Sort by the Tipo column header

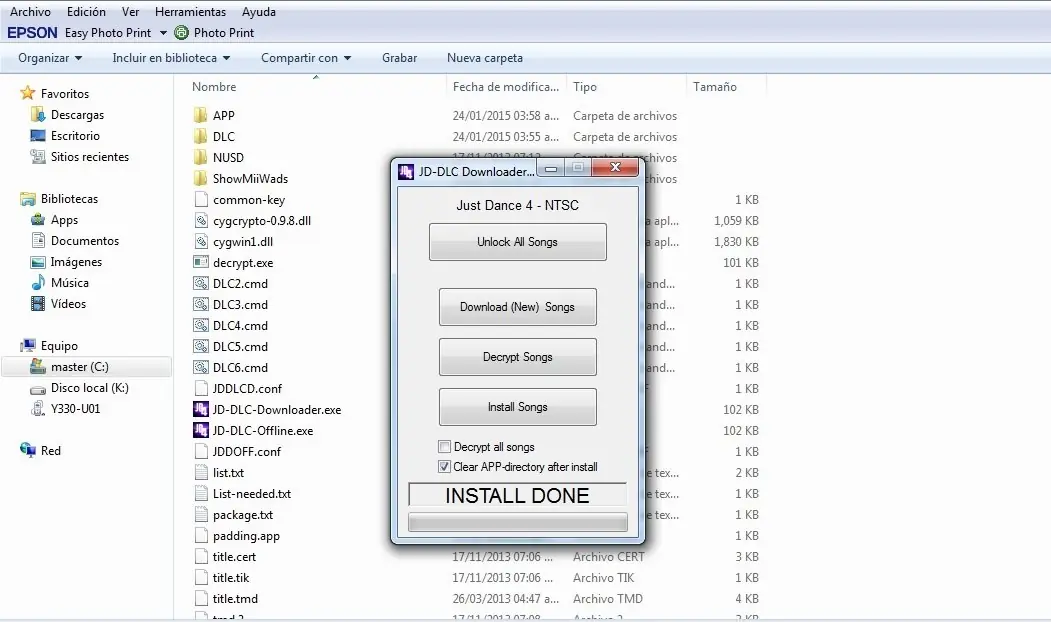pos(584,86)
